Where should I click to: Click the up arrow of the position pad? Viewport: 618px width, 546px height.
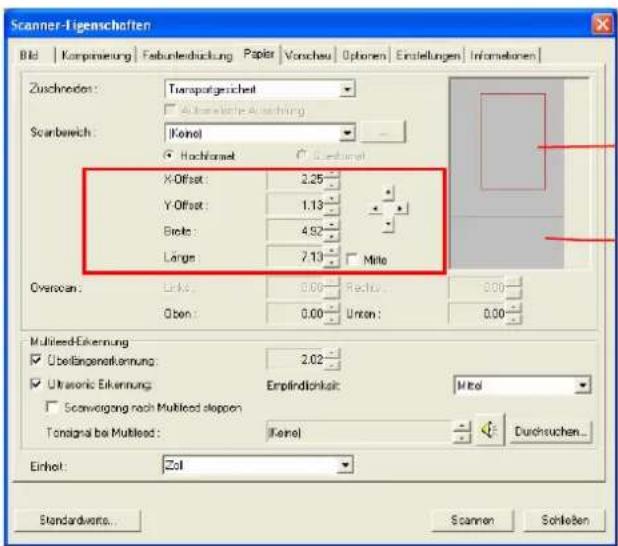[388, 193]
